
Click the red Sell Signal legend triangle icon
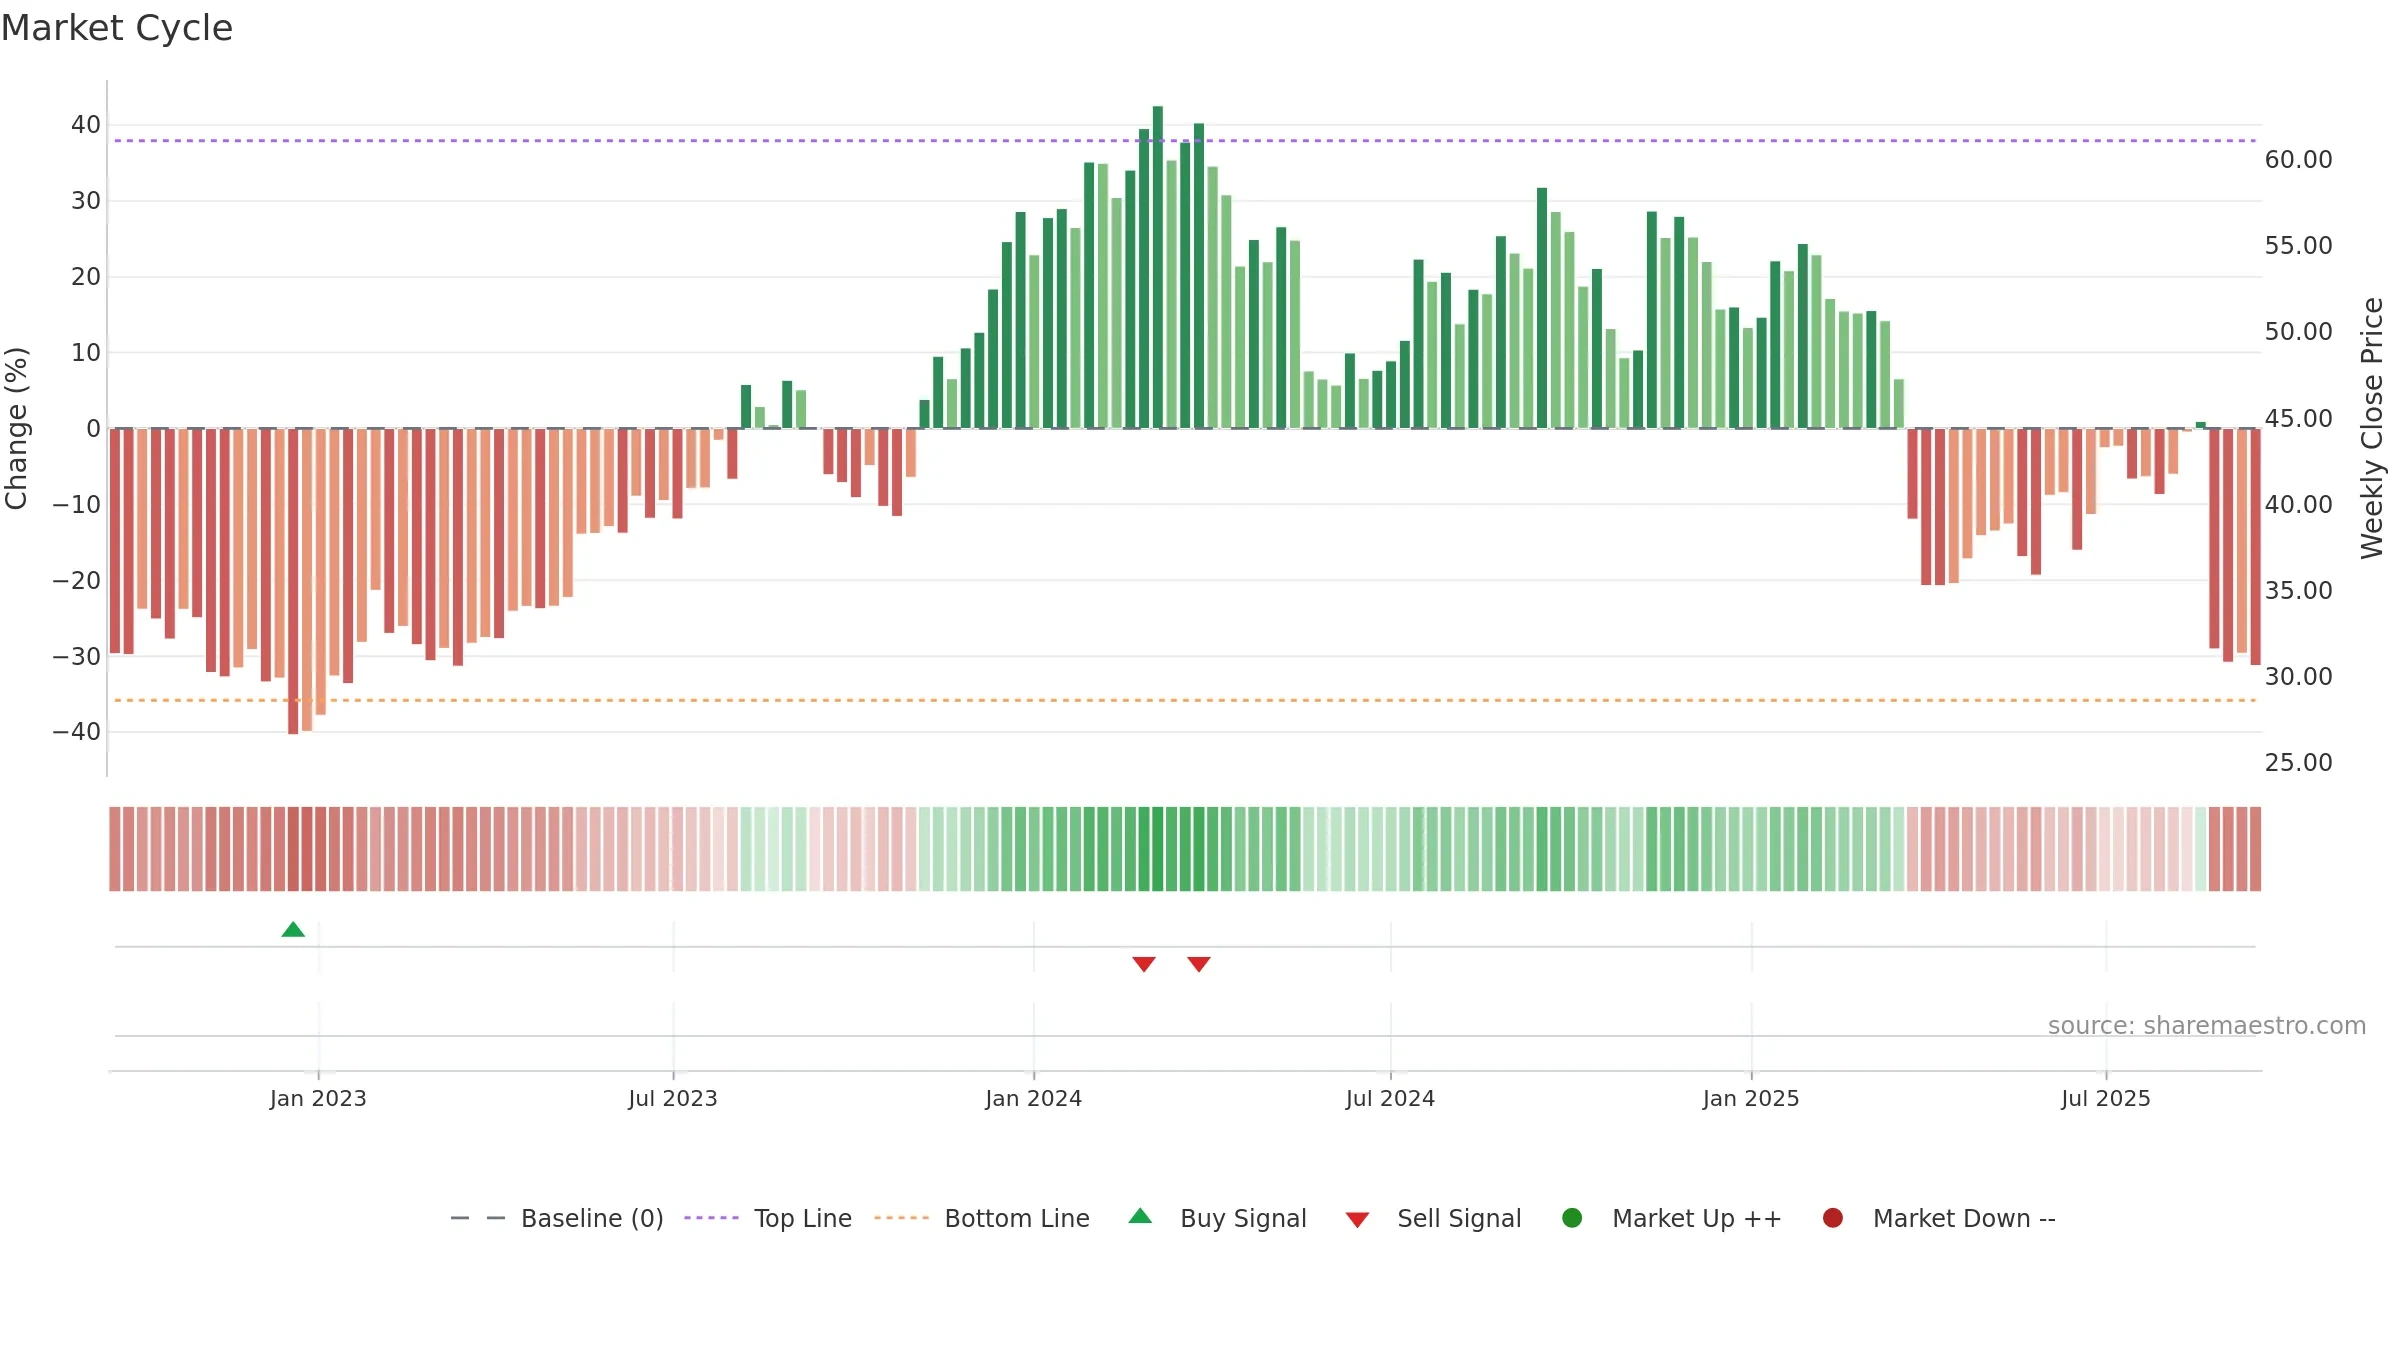1357,1220
